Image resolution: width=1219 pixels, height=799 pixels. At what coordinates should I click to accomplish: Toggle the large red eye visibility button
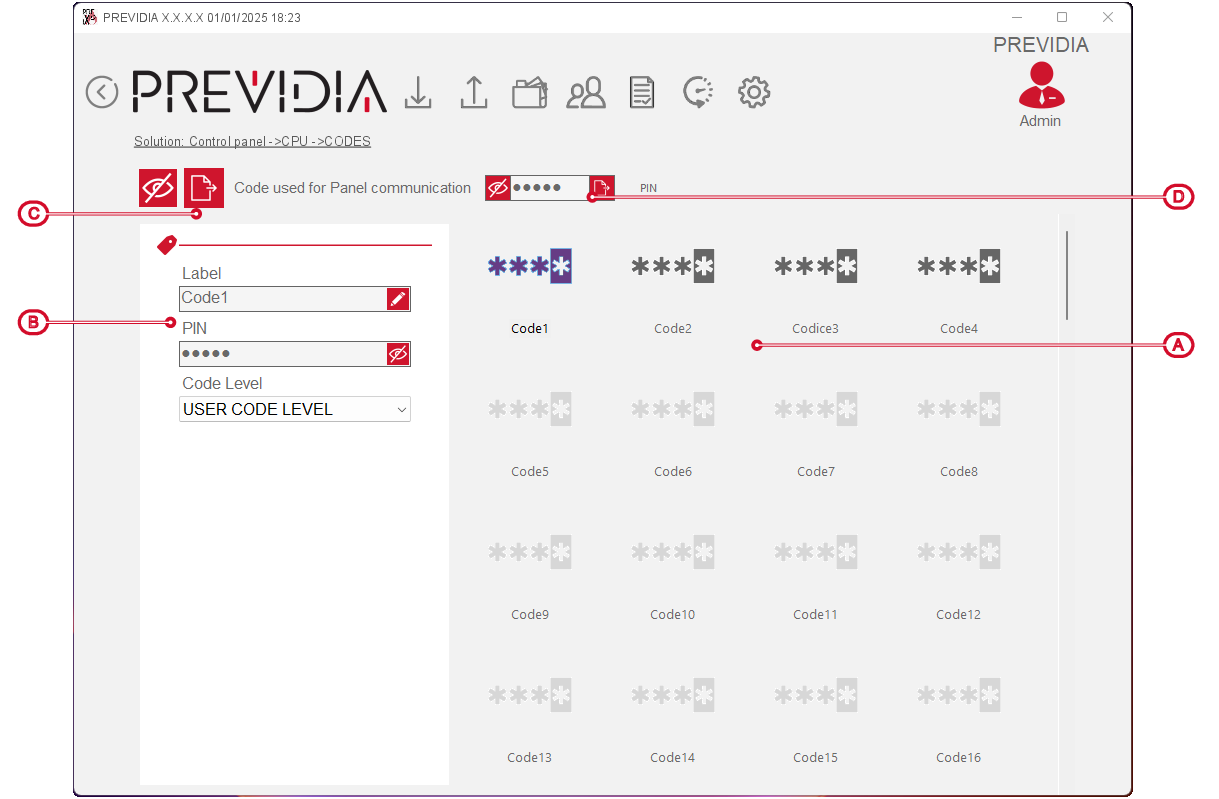point(158,187)
